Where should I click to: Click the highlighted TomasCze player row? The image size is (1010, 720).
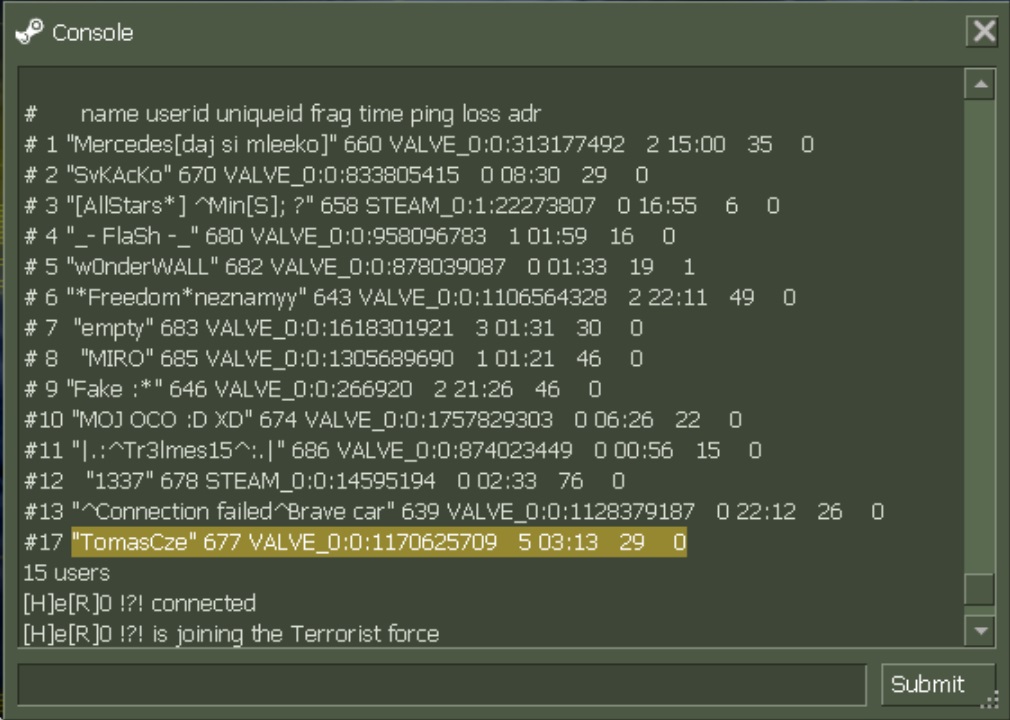(378, 542)
